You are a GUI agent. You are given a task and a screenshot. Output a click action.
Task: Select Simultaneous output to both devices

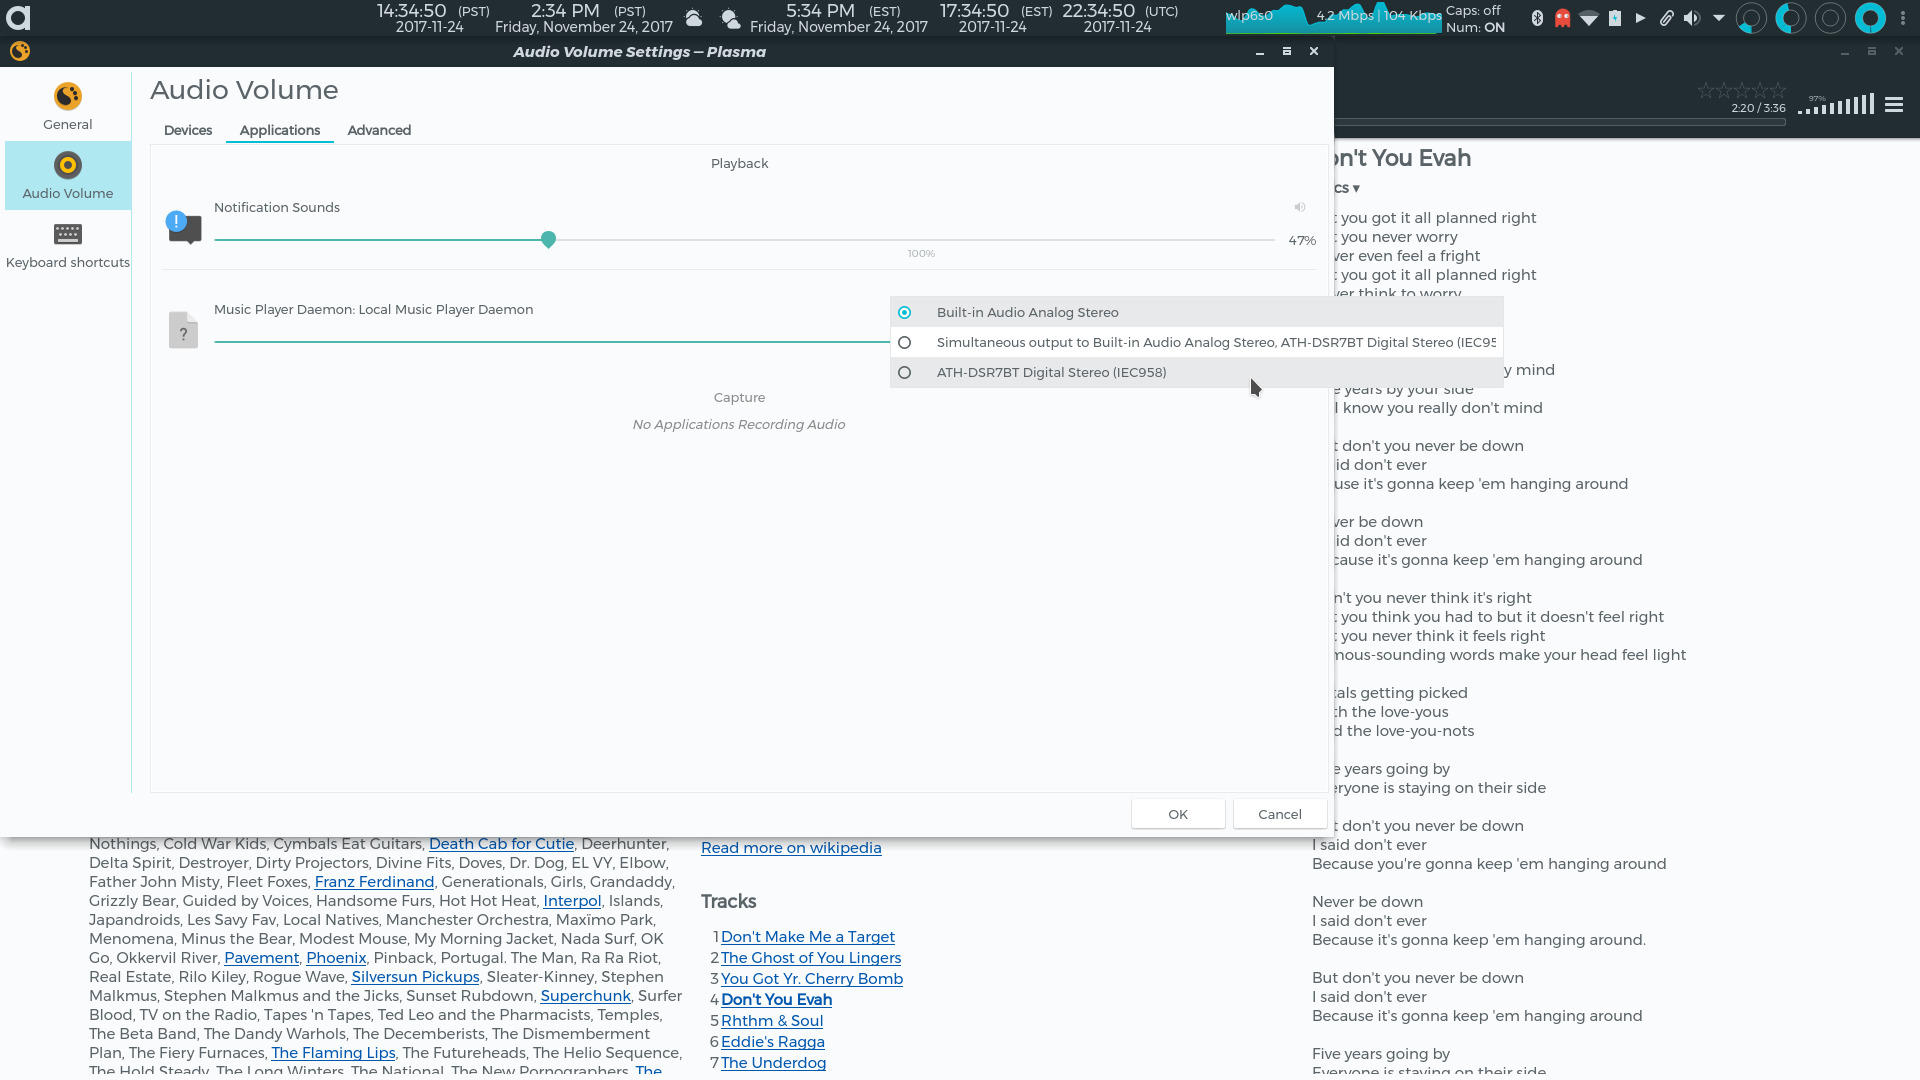click(x=1196, y=342)
